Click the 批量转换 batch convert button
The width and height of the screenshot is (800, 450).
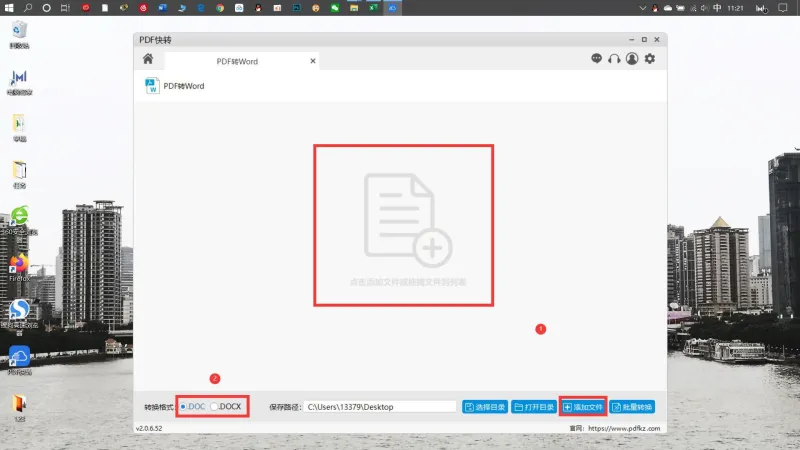click(x=633, y=407)
